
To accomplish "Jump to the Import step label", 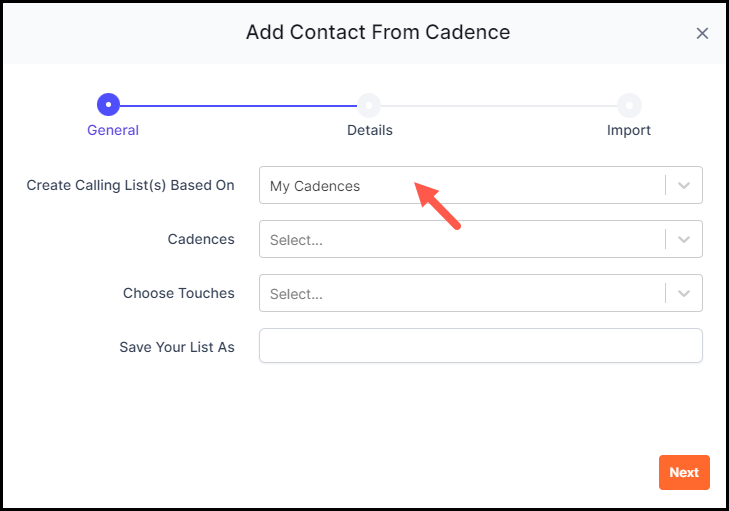I will [629, 130].
